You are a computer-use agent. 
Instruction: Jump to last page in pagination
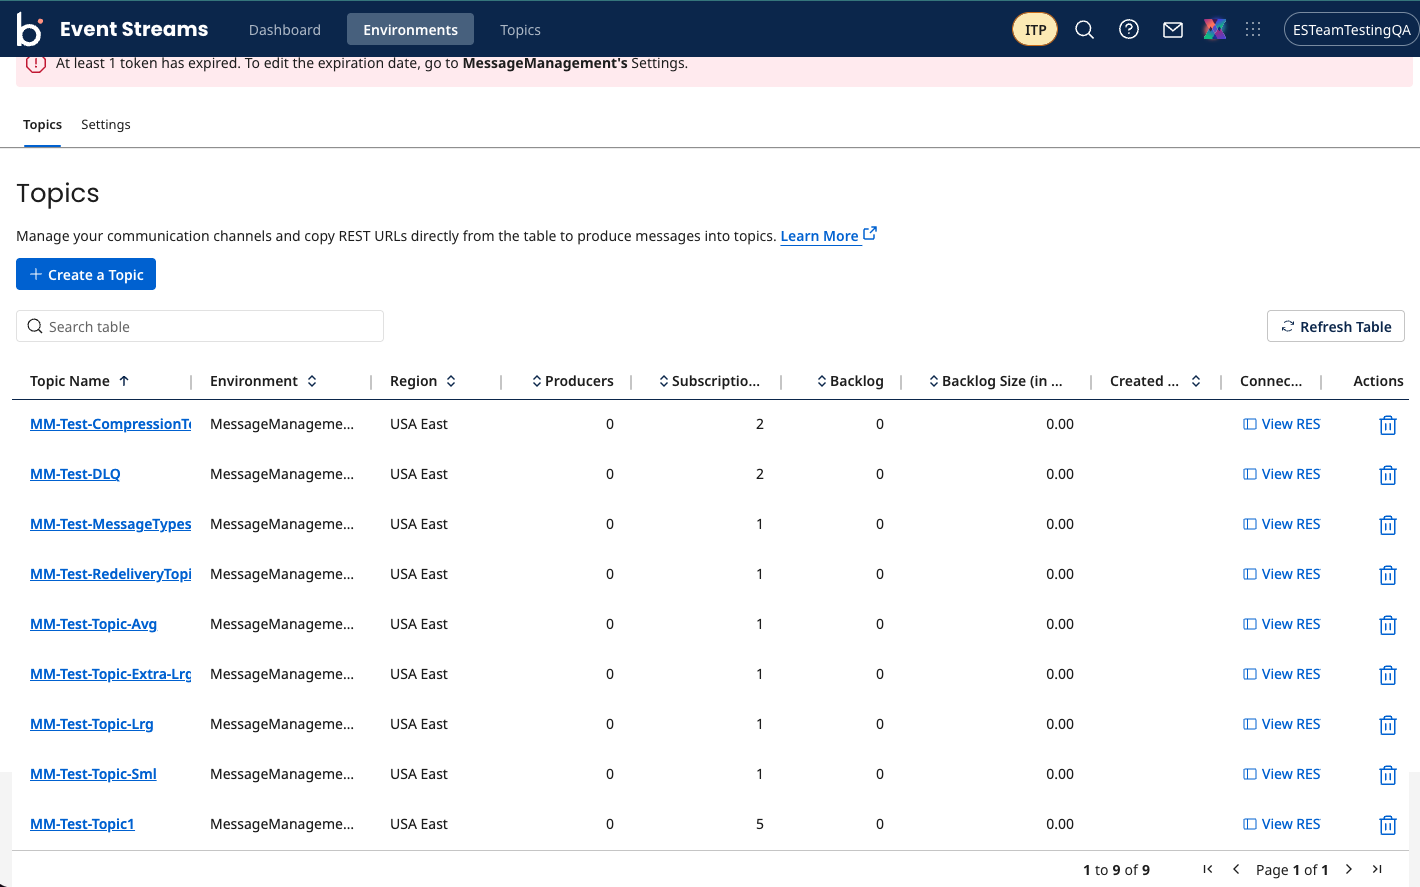1377,869
